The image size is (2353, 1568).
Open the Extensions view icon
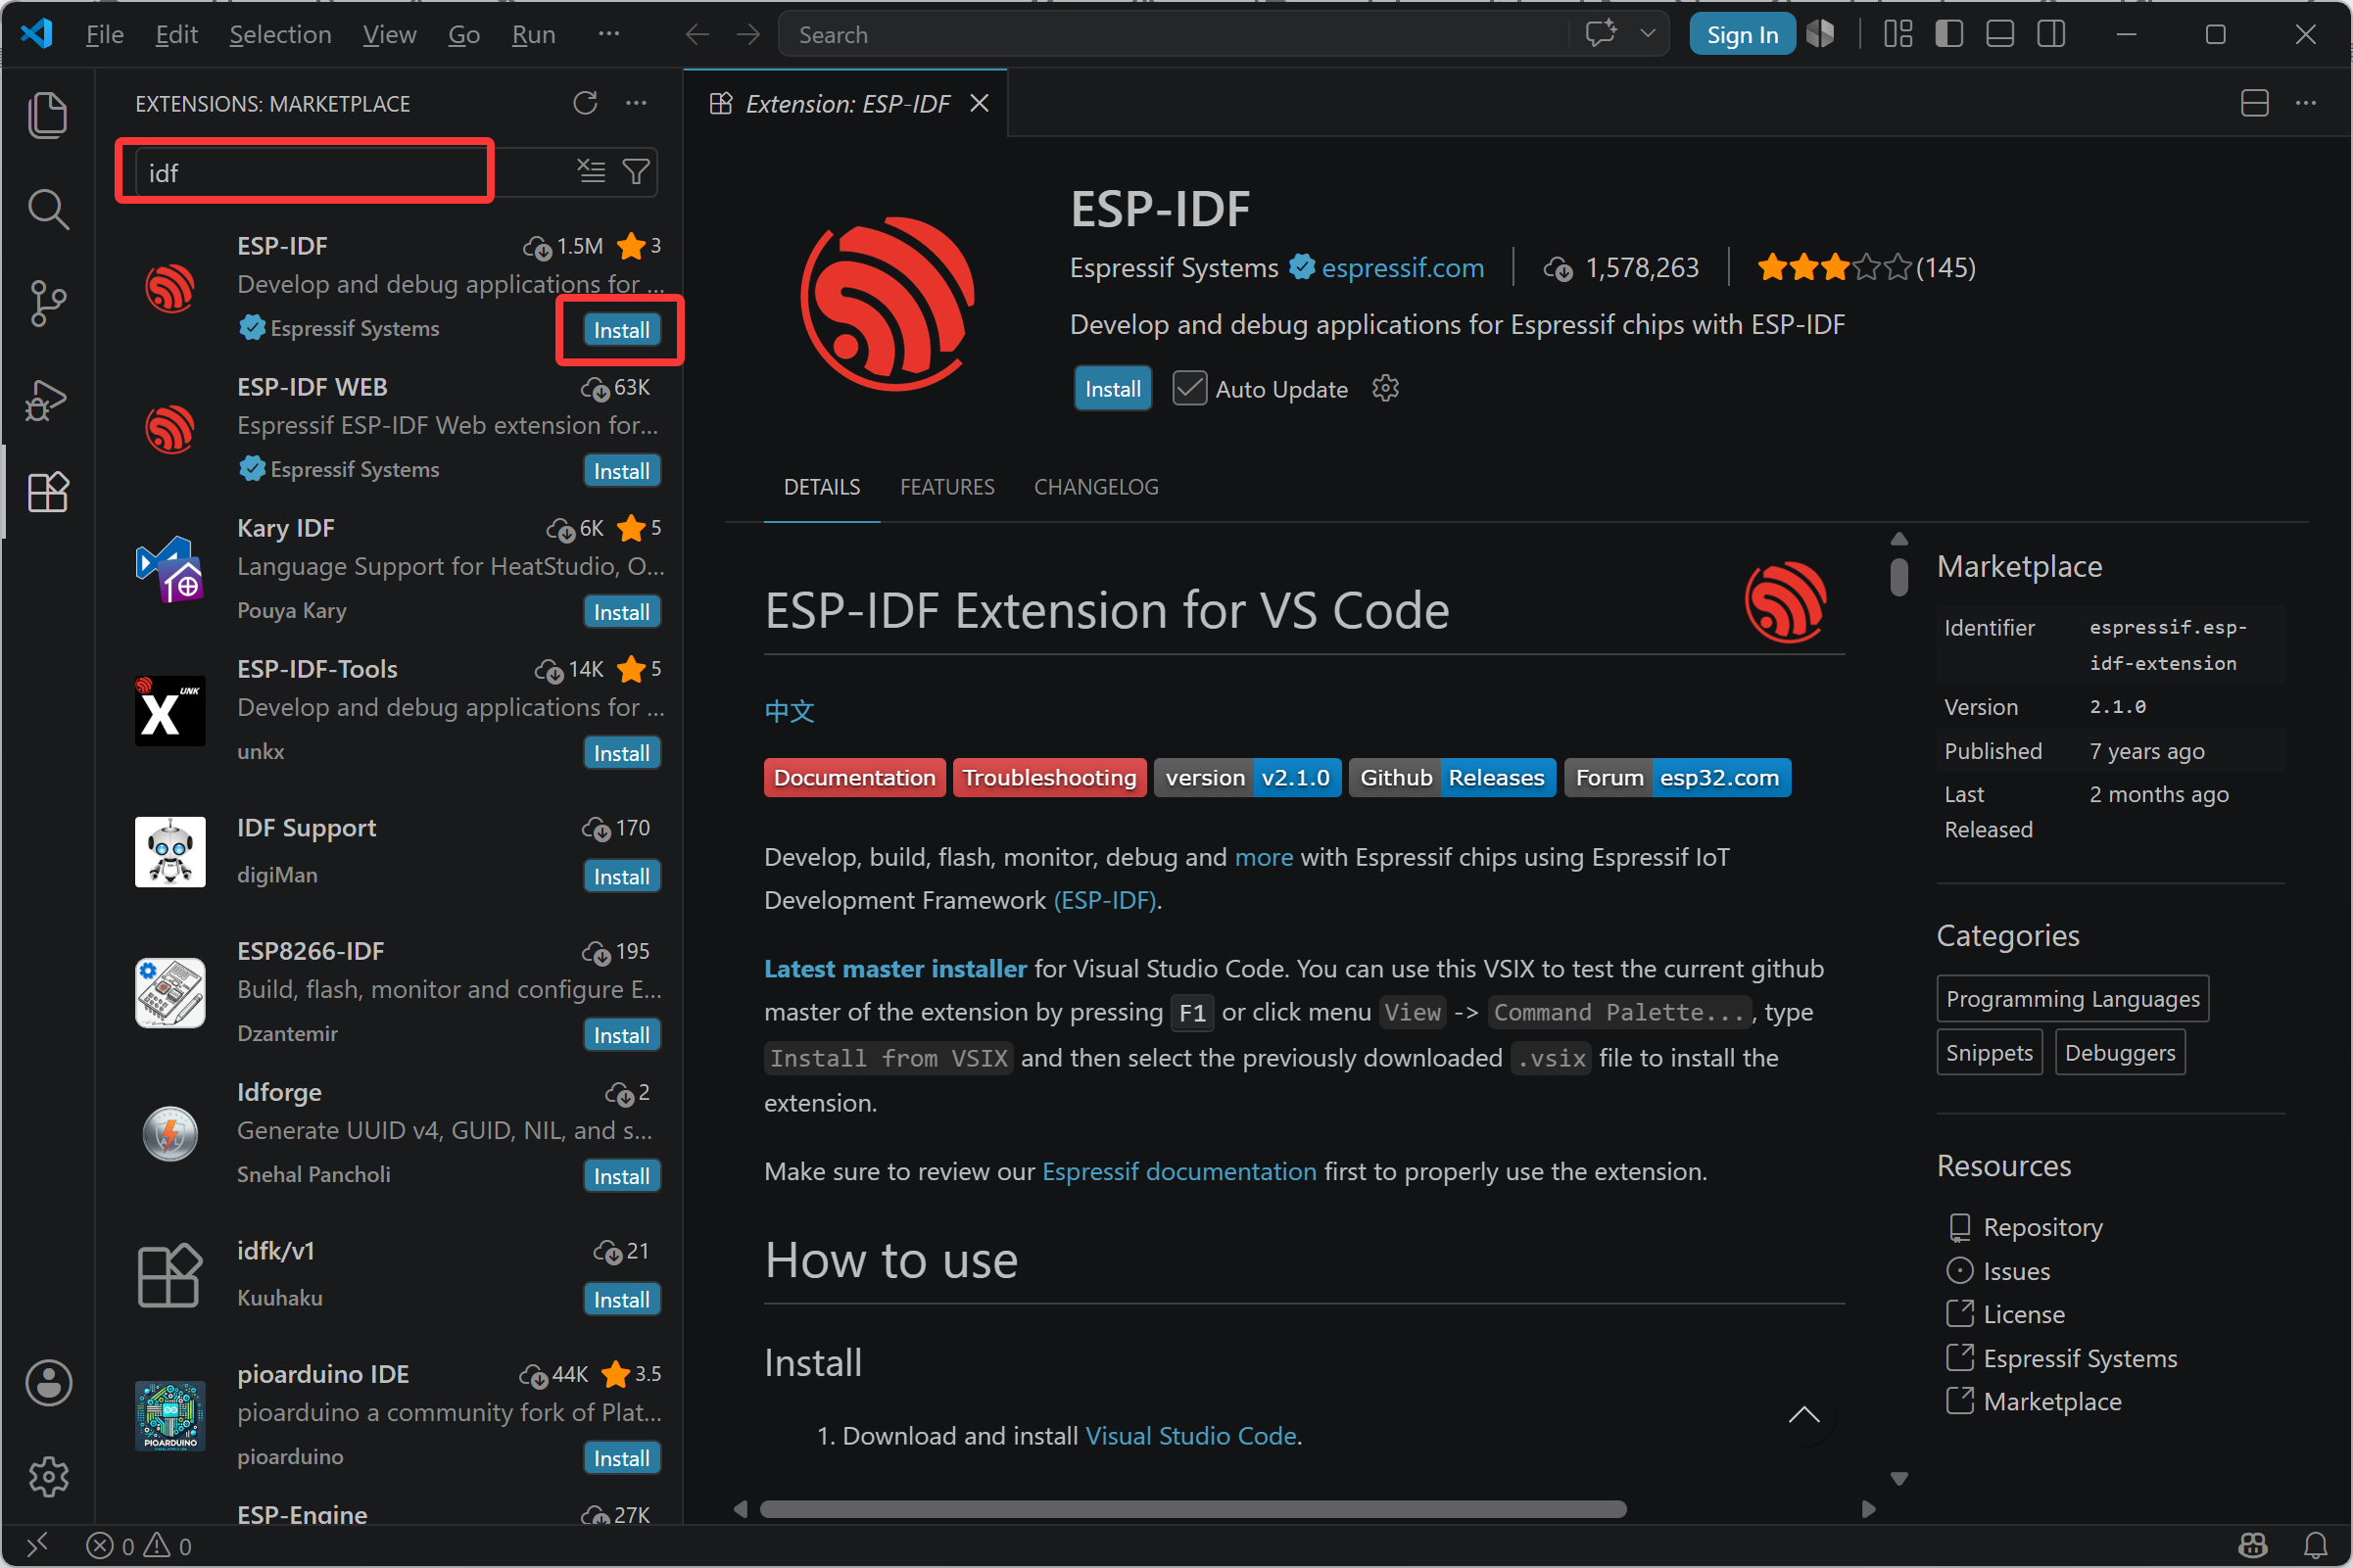[47, 492]
